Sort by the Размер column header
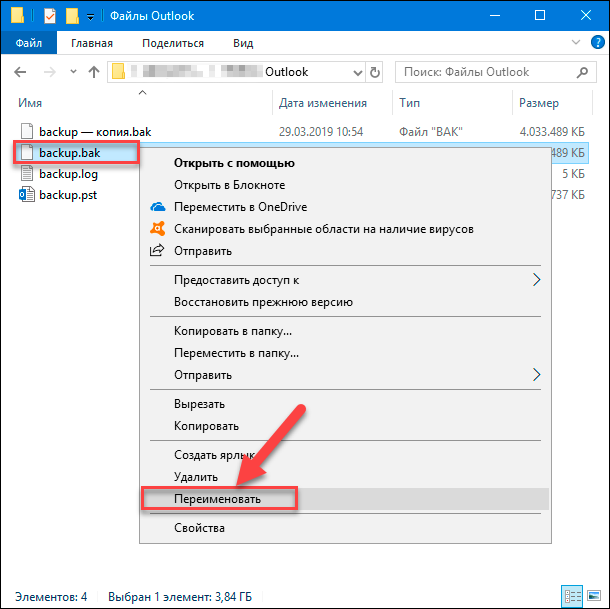This screenshot has width=610, height=609. [x=539, y=103]
